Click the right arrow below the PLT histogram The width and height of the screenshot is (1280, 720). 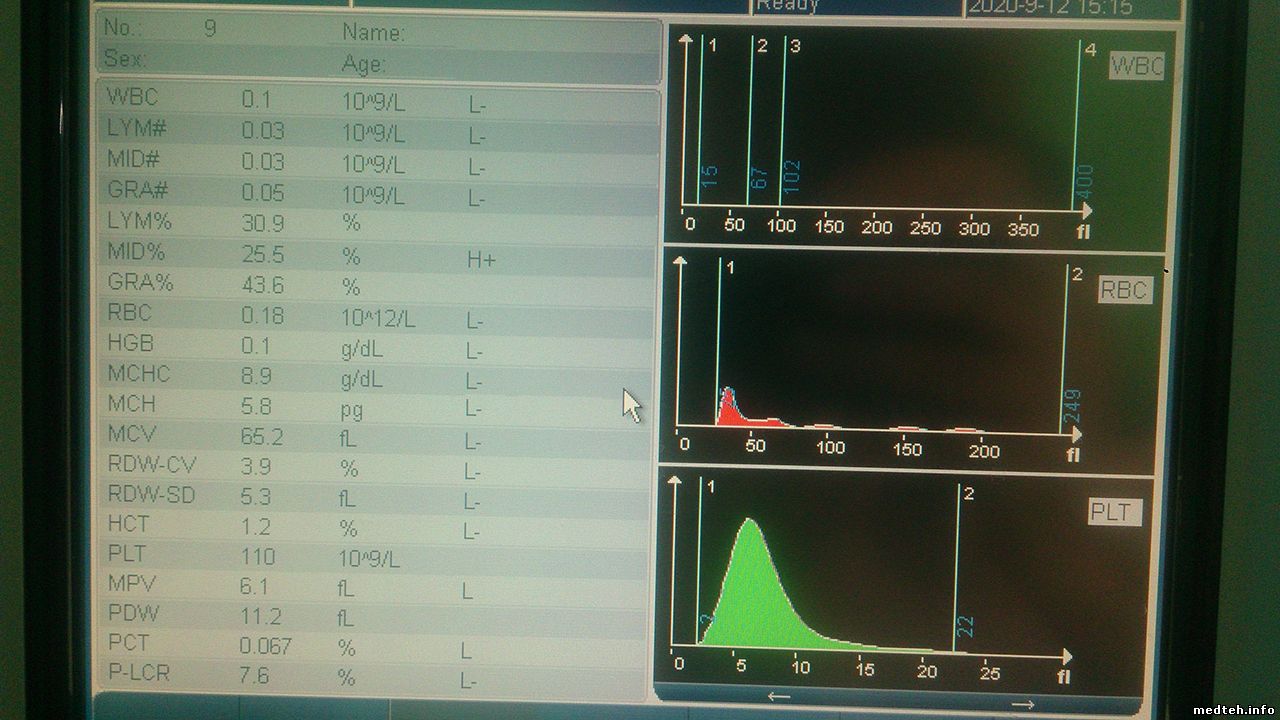(1022, 704)
